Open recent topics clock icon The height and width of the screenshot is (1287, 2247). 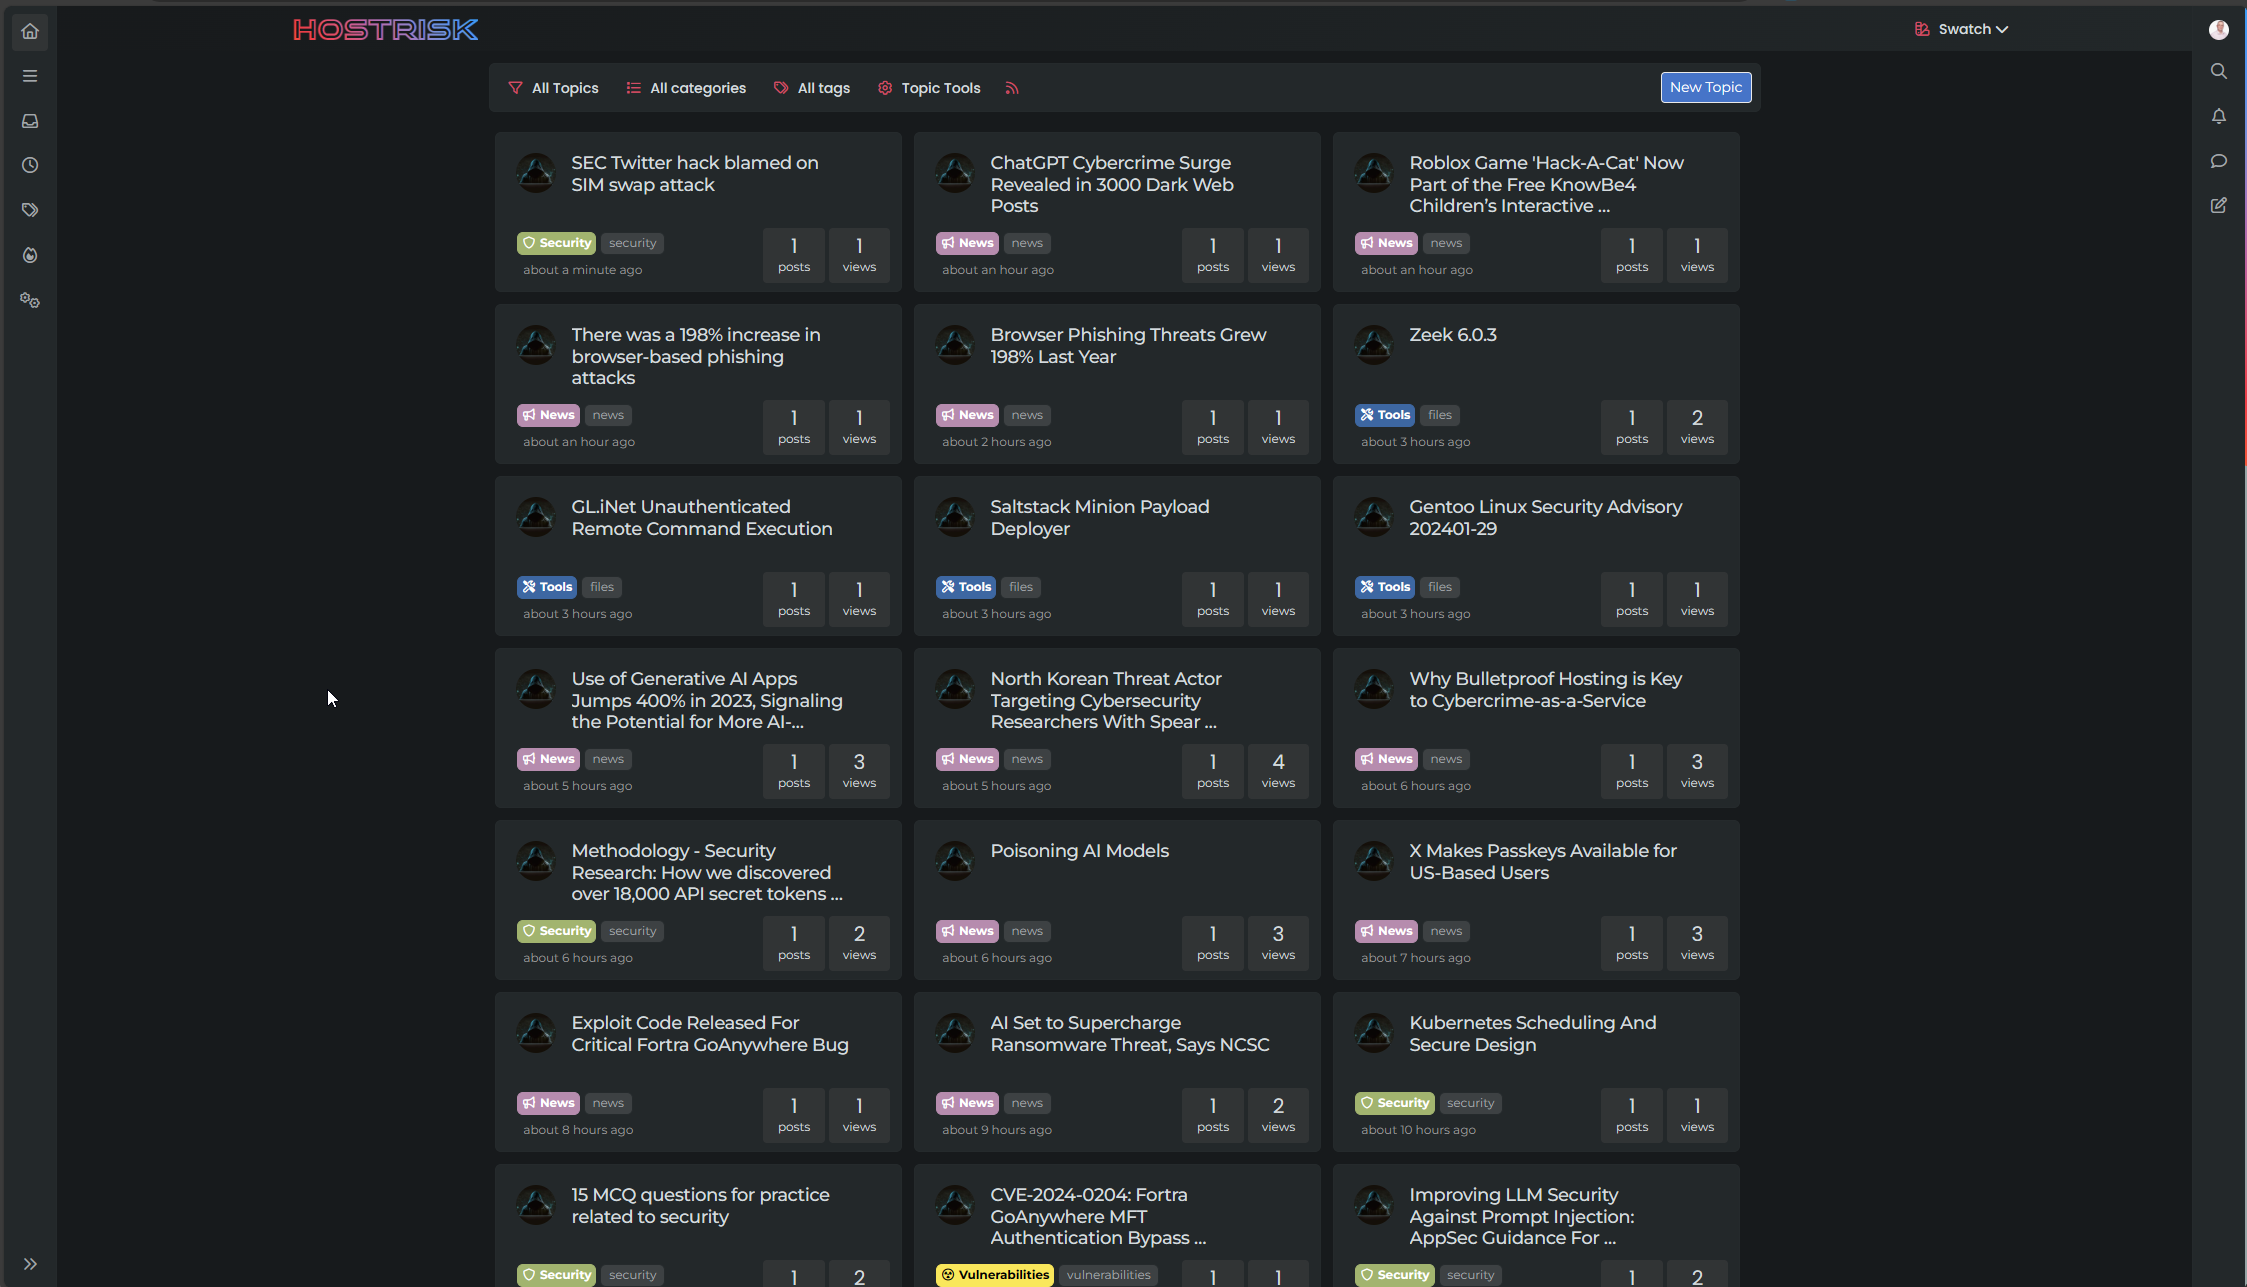(30, 165)
